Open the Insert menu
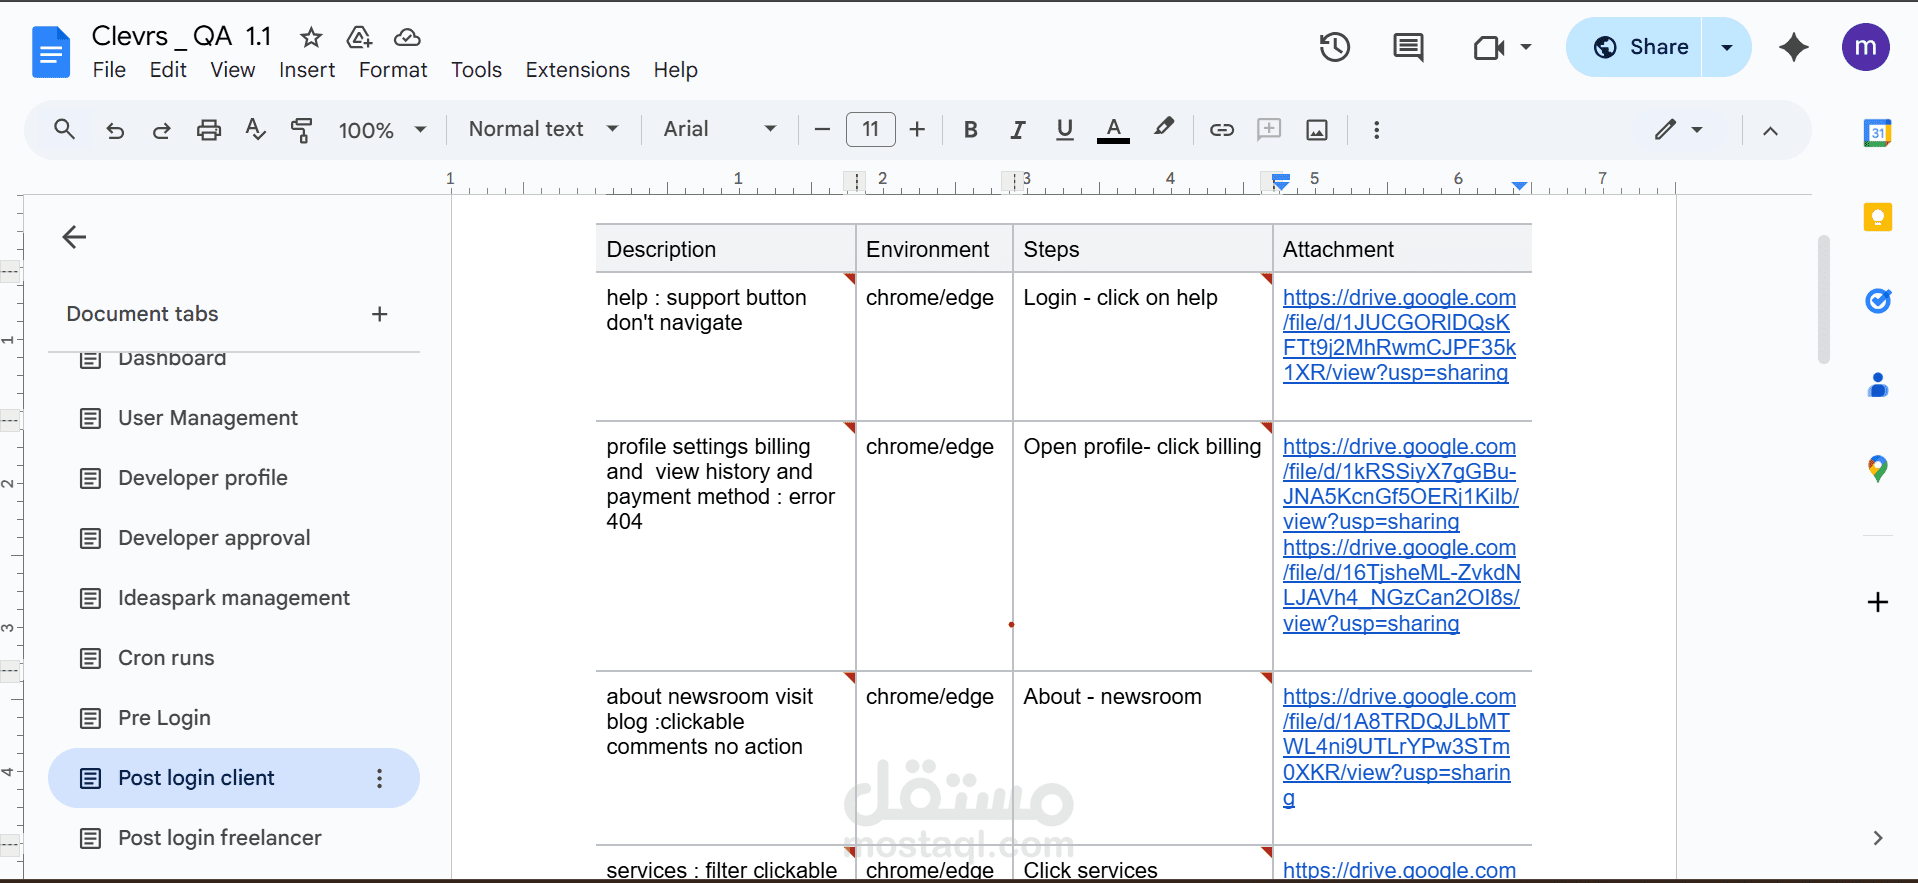Screen dimensions: 1918x883 tap(307, 70)
